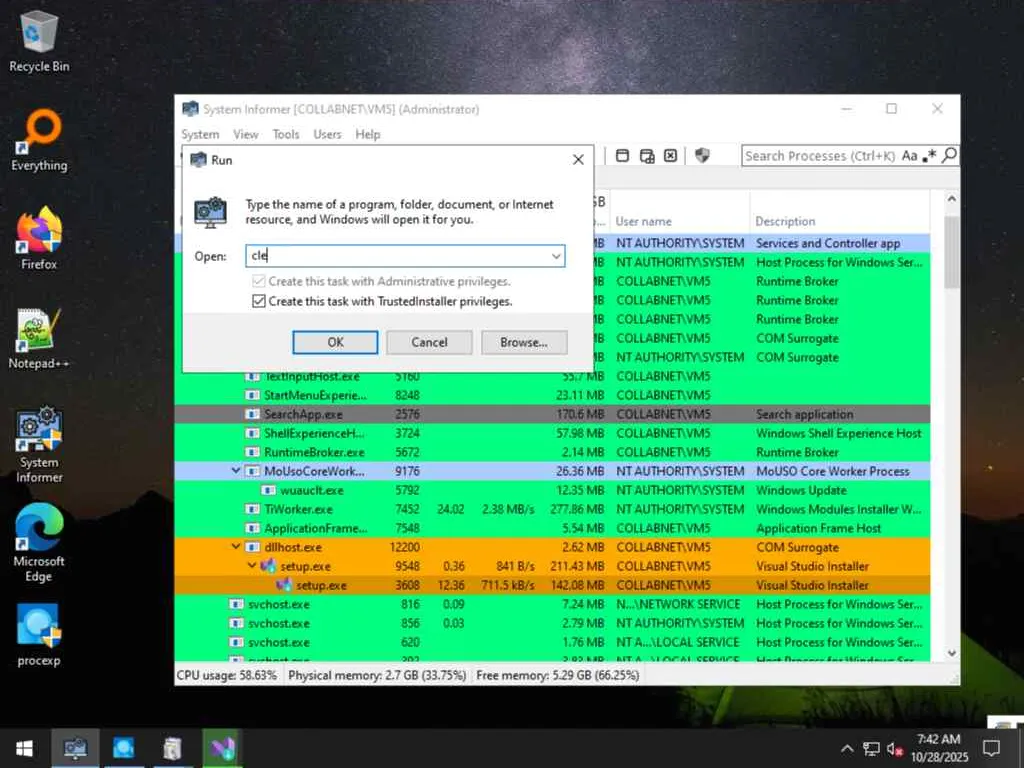Click the Search Processes input box
The width and height of the screenshot is (1024, 768).
(820, 155)
